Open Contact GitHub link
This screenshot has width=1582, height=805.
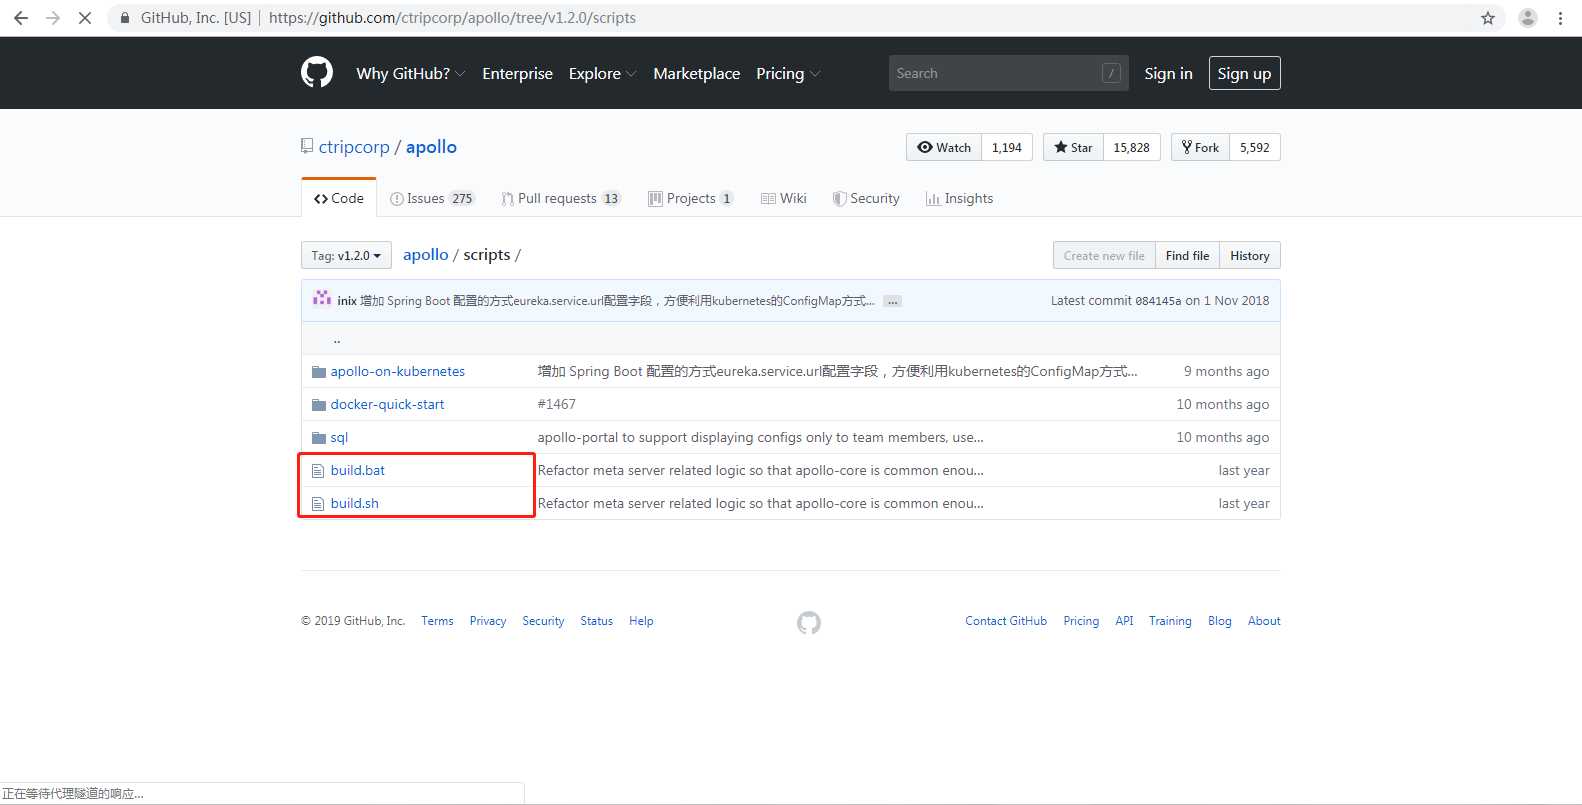(x=1006, y=621)
